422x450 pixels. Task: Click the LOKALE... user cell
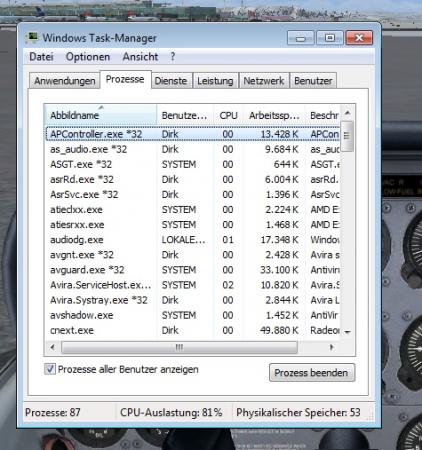pos(183,240)
